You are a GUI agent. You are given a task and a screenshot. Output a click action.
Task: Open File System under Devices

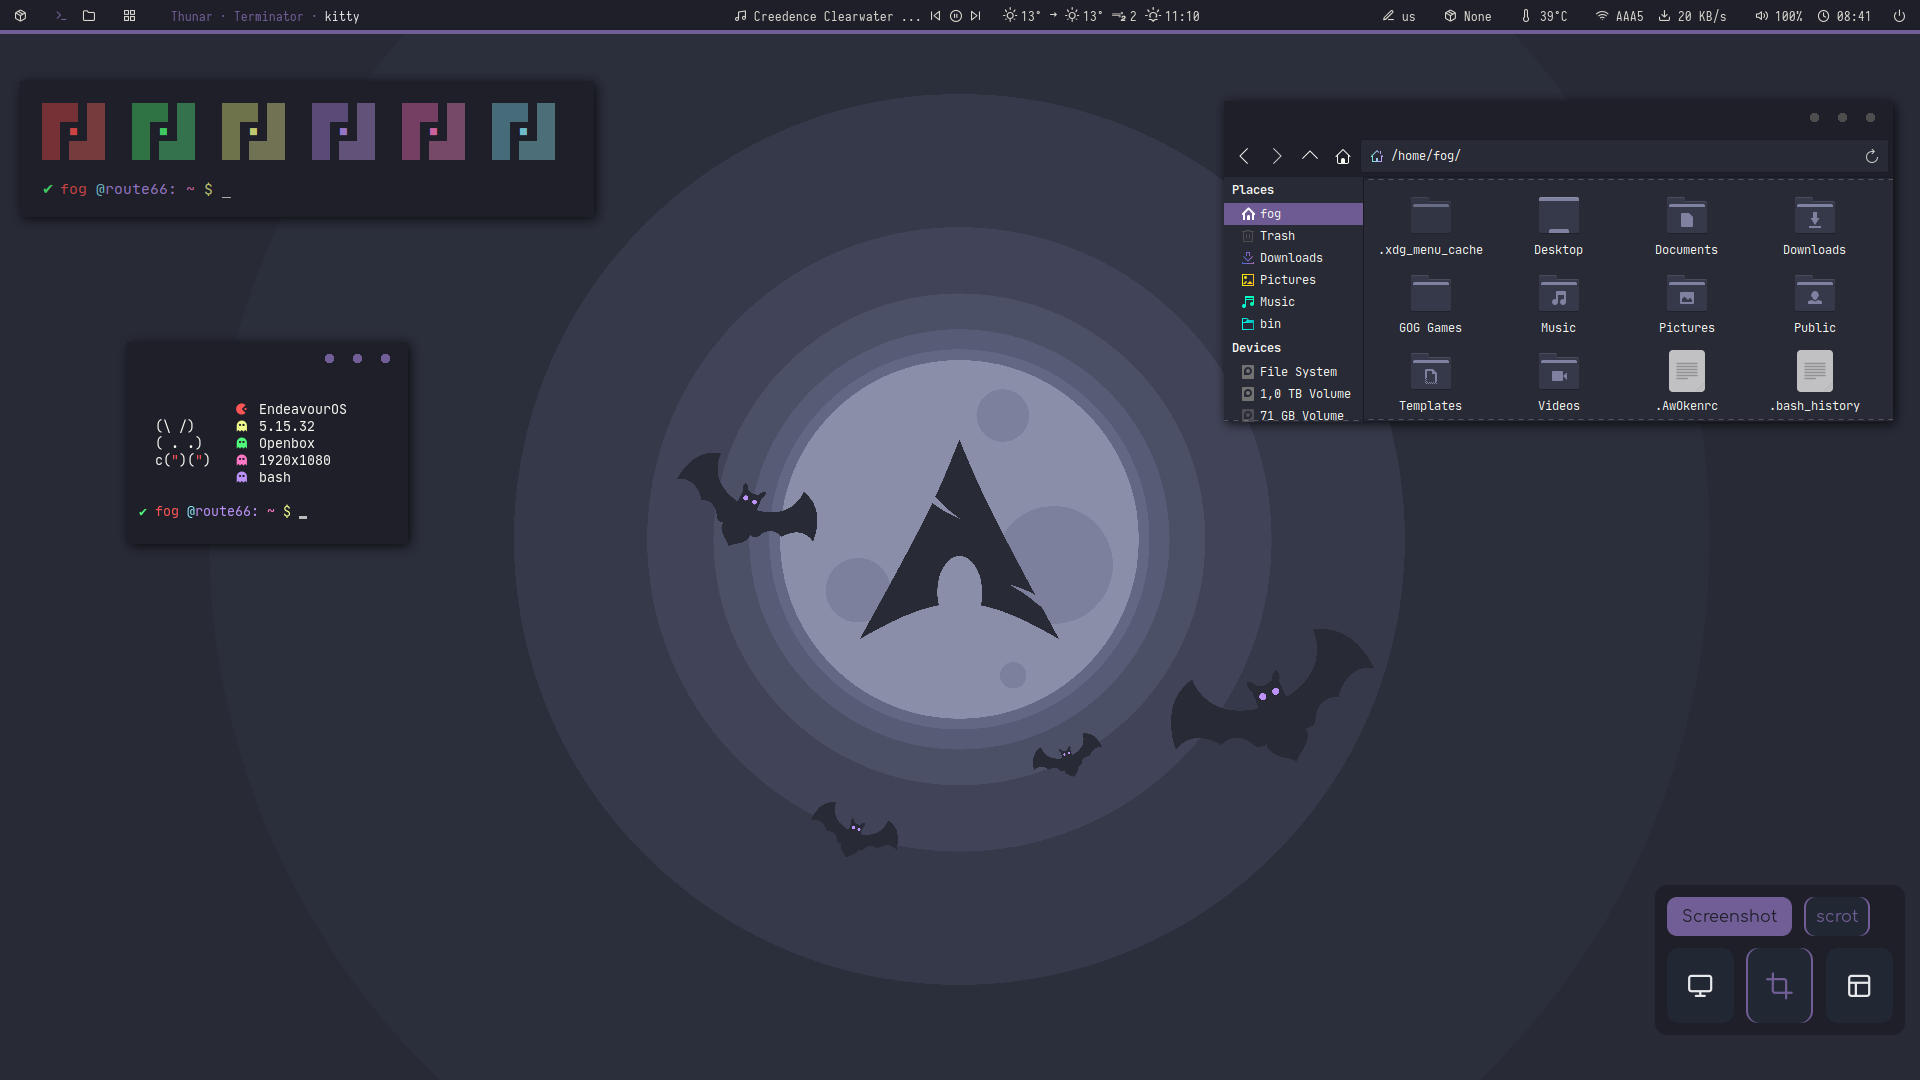[x=1293, y=372]
